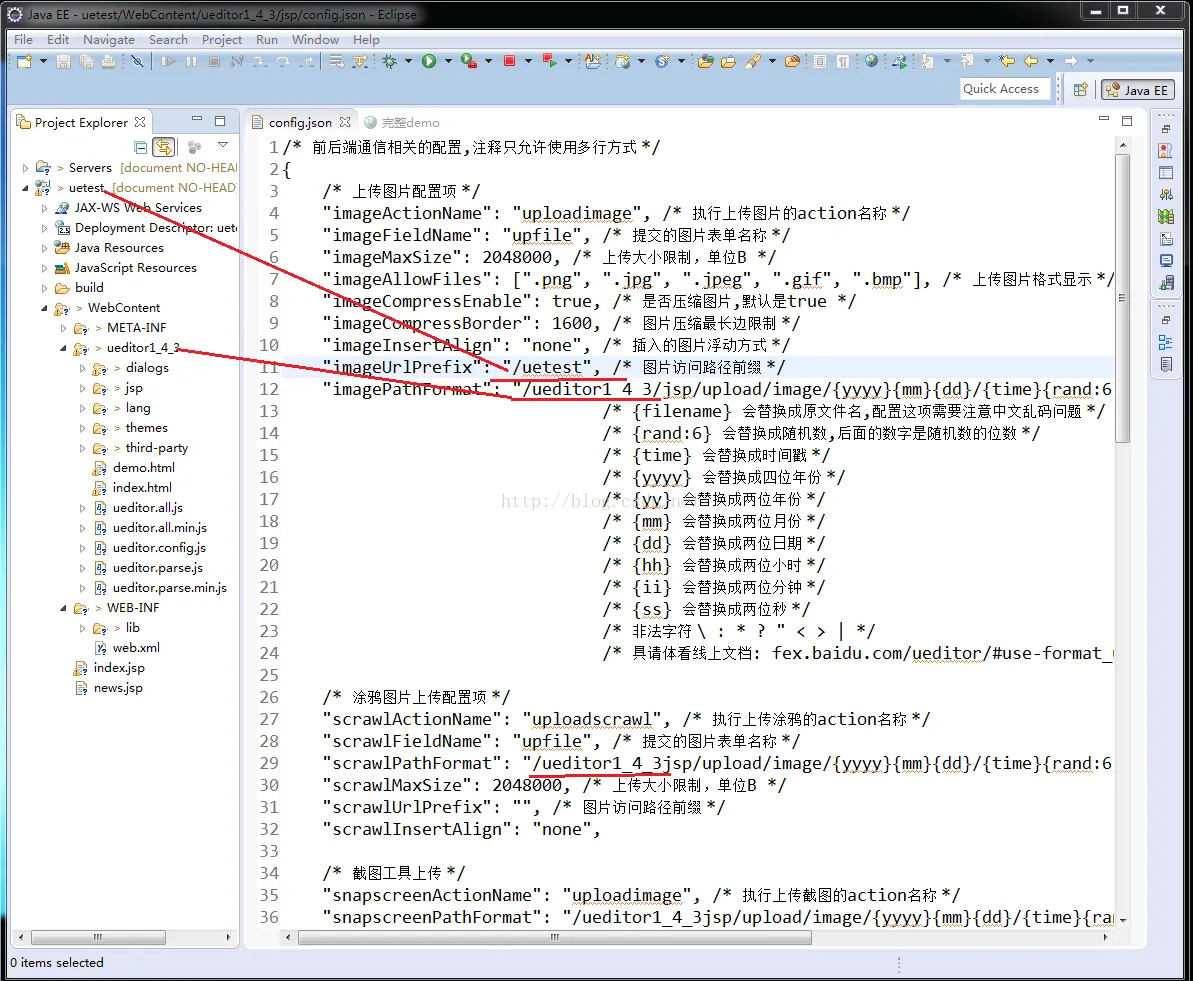Maximize the editor area
The width and height of the screenshot is (1193, 981).
1128,120
